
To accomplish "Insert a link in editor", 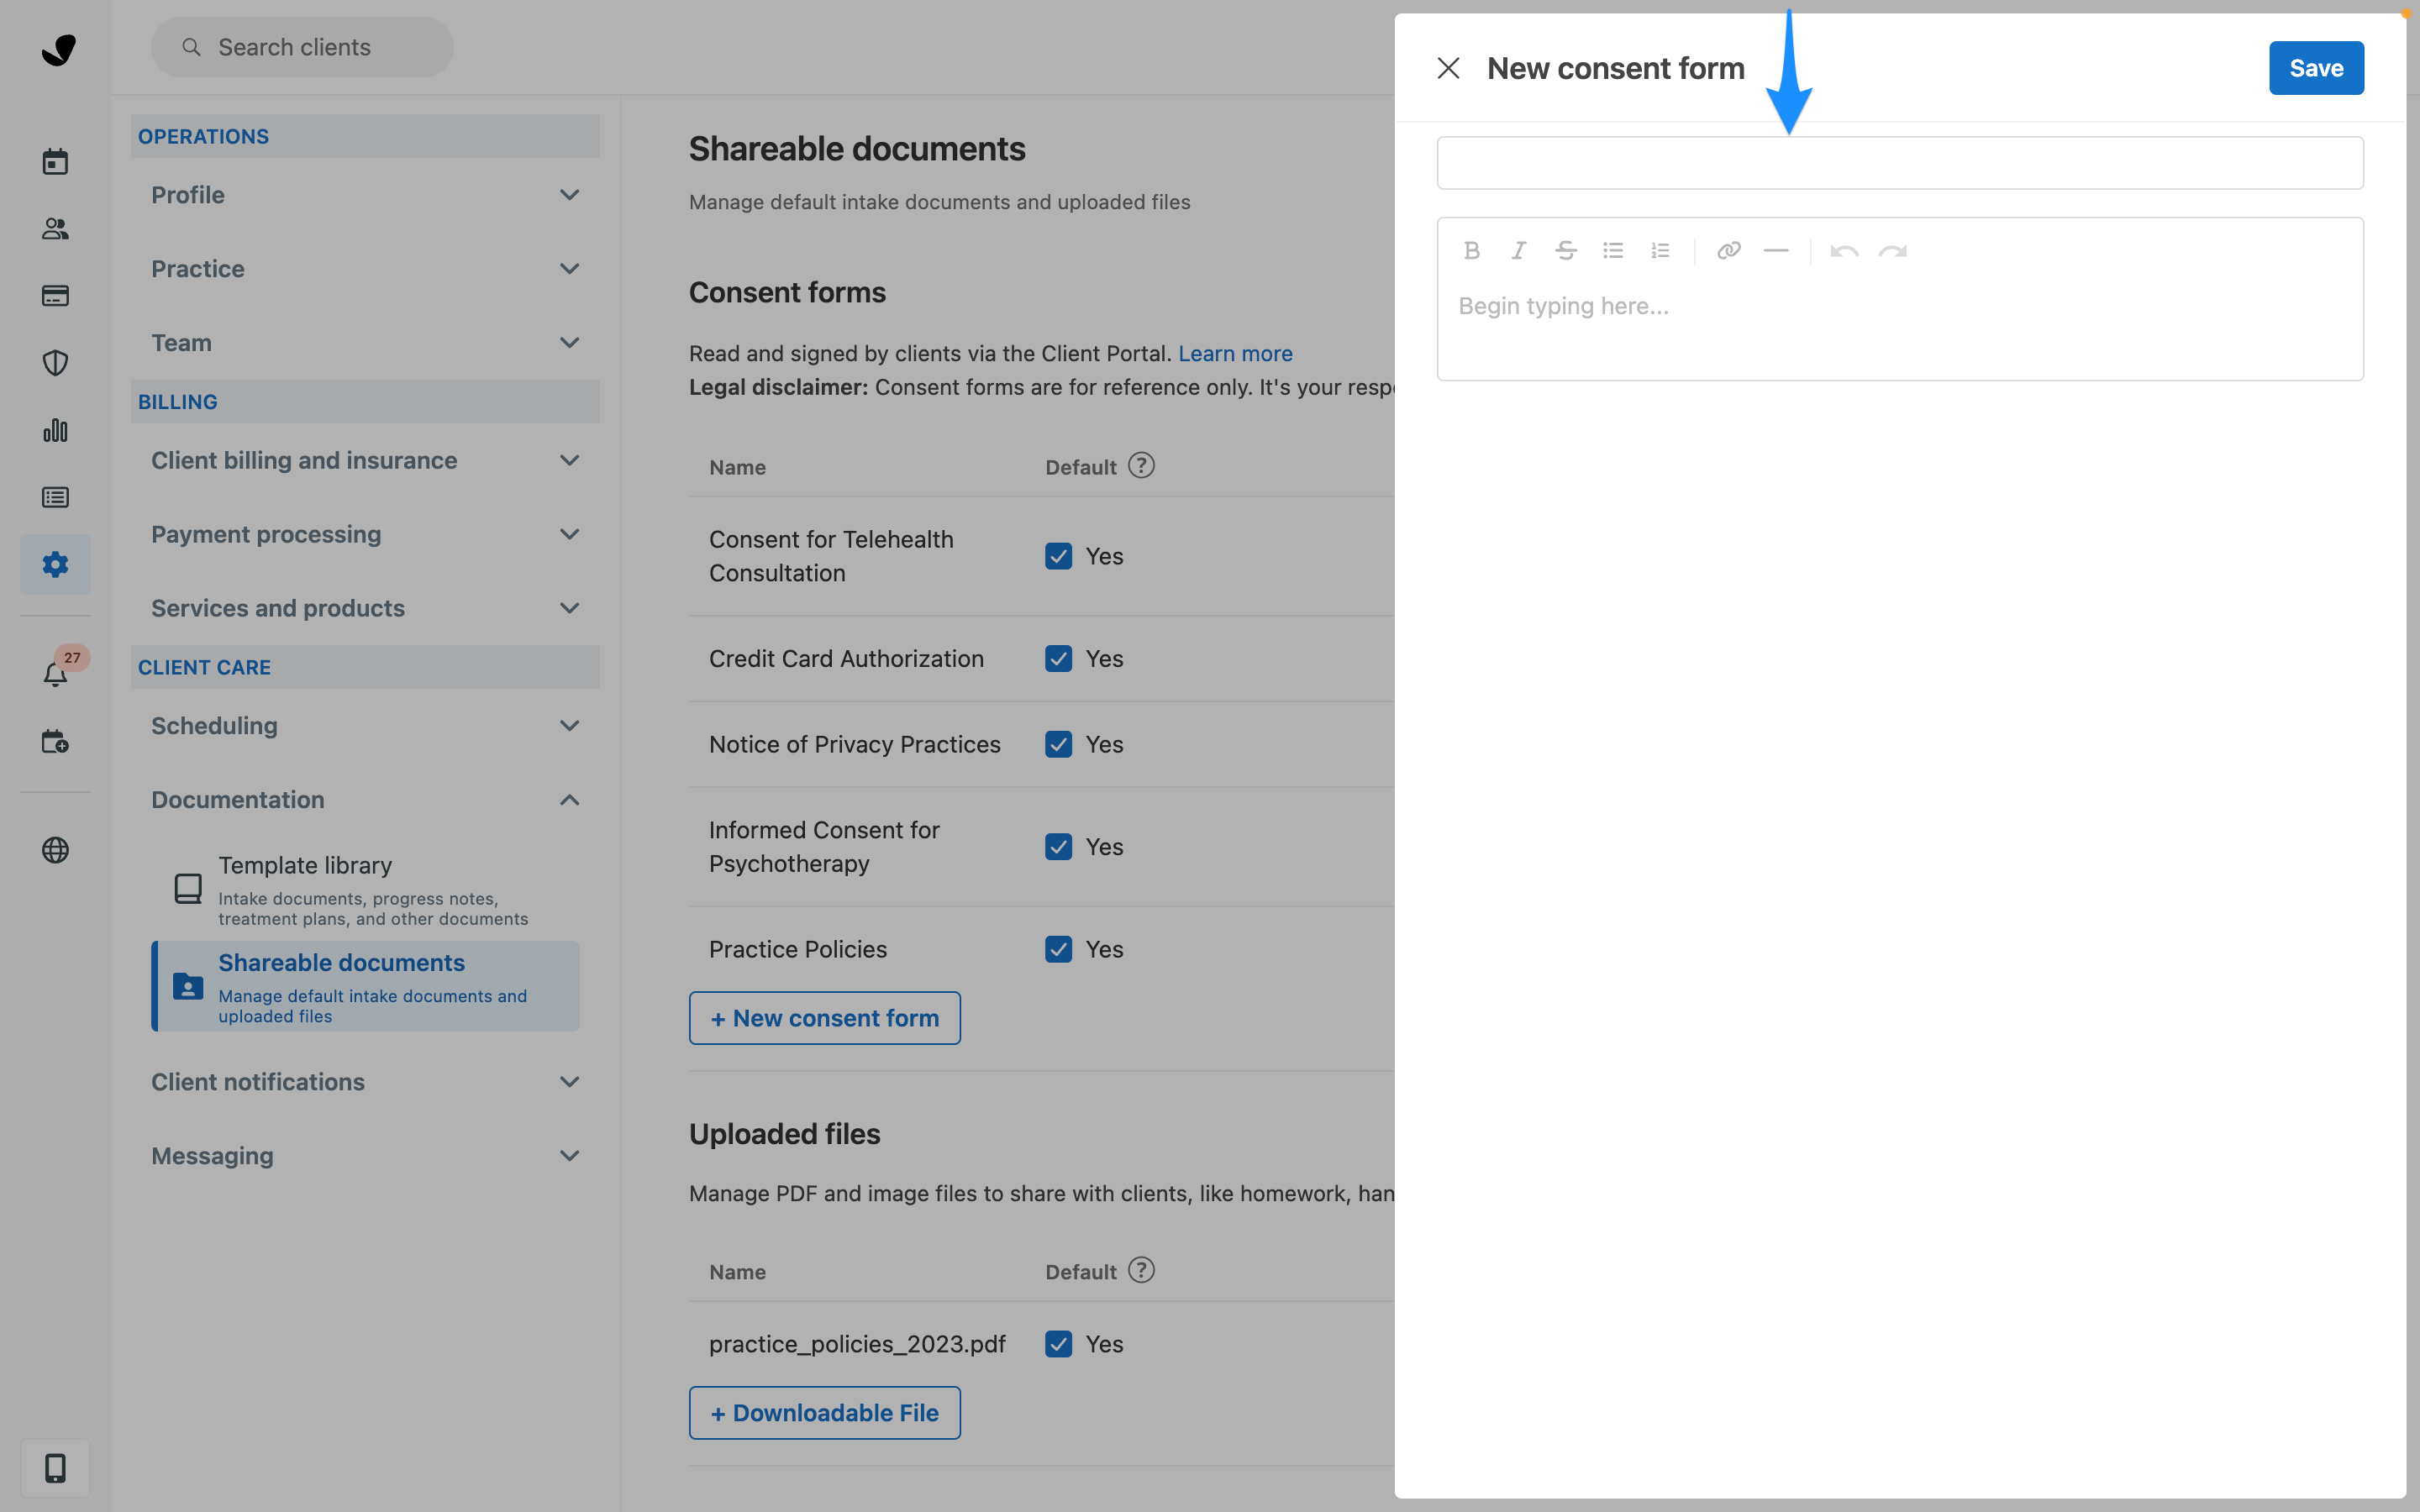I will click(x=1729, y=251).
